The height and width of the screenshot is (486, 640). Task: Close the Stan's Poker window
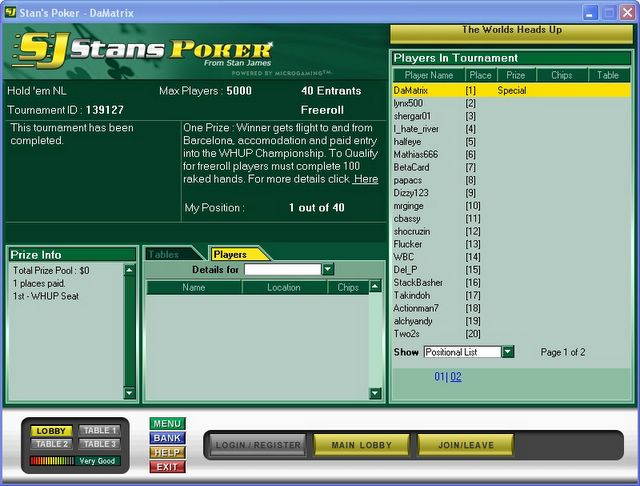pyautogui.click(x=627, y=12)
